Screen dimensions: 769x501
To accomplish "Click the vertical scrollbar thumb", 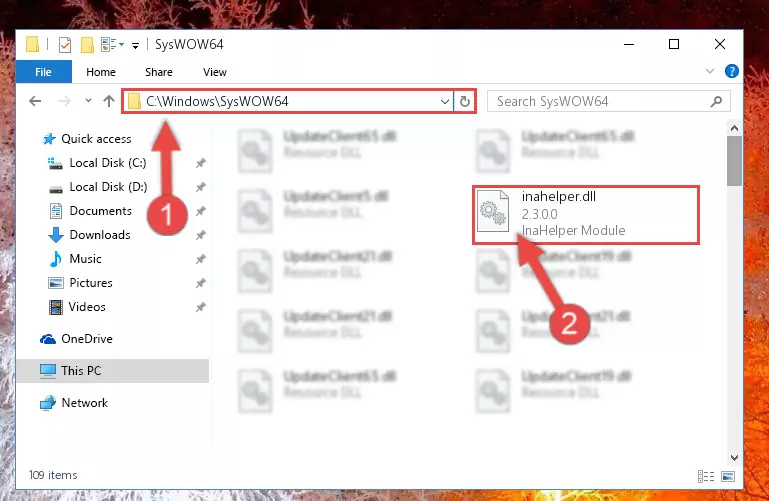I will point(734,161).
